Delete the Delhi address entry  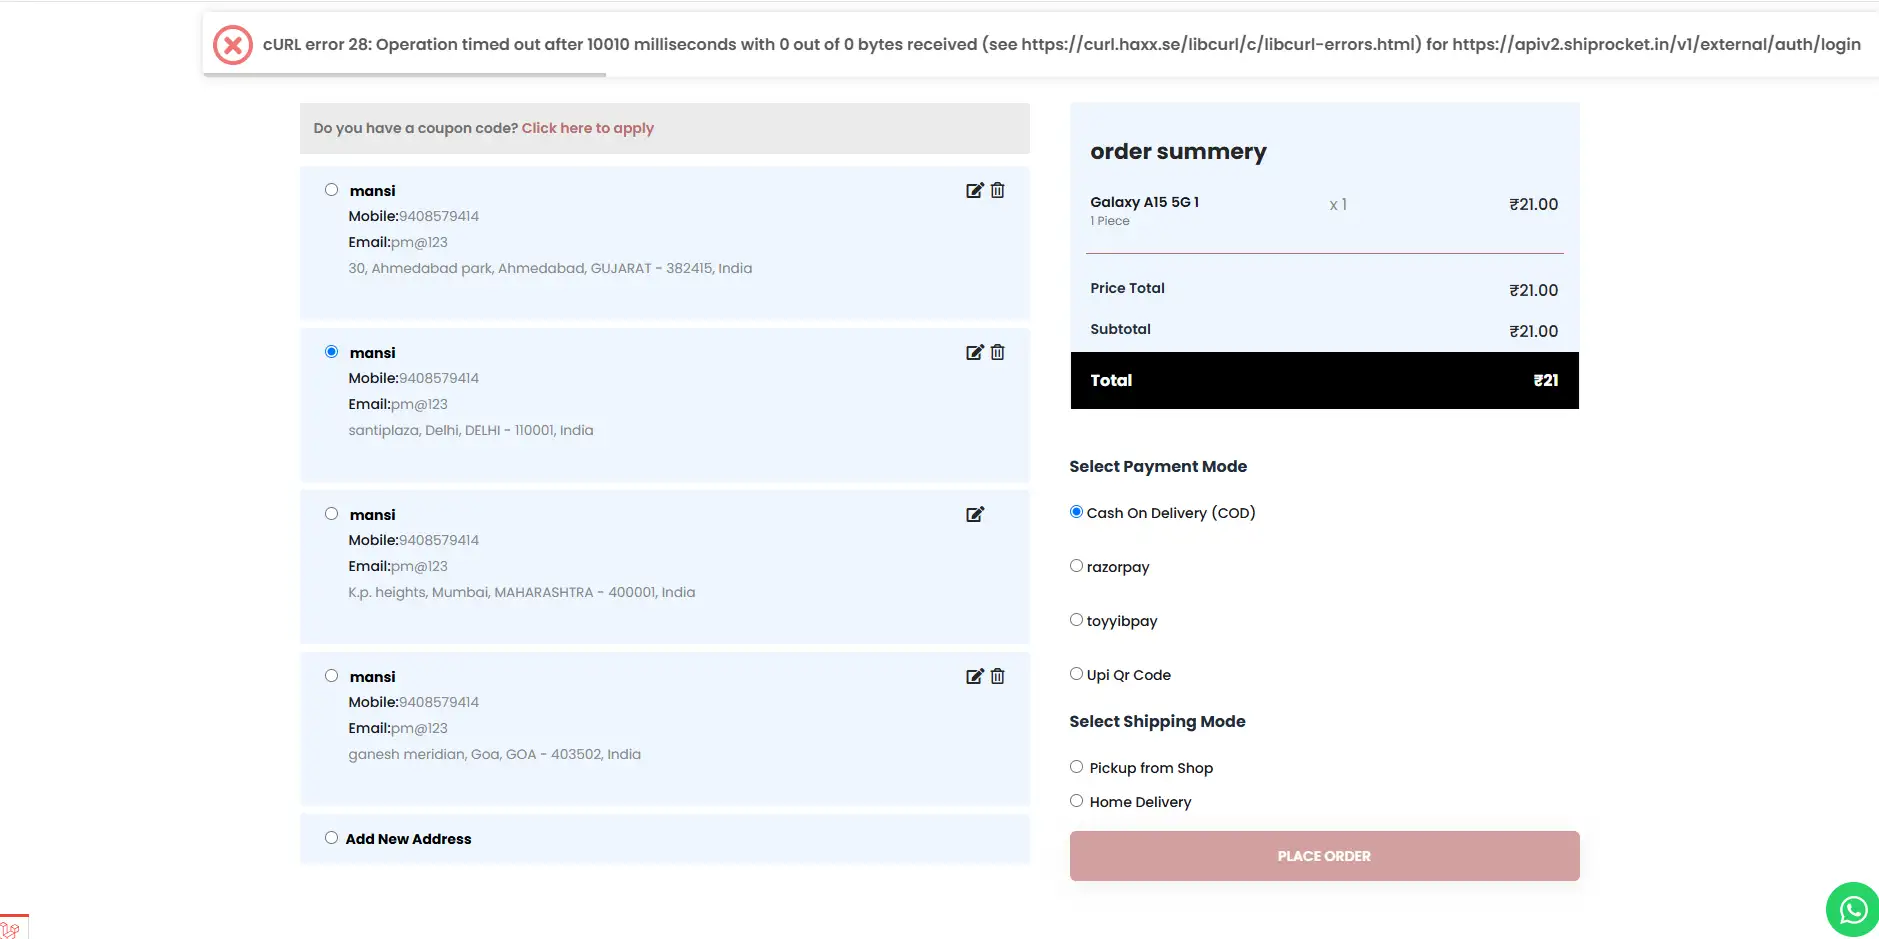coord(997,352)
